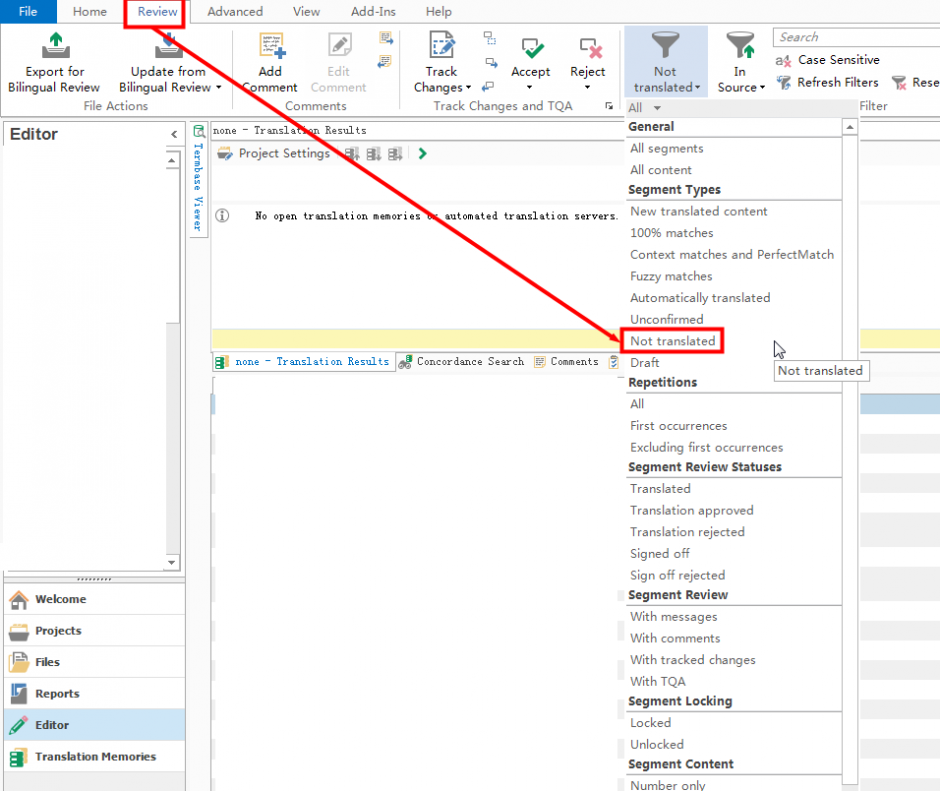Toggle the Case Sensitive filter option
Viewport: 940px width, 791px height.
click(x=828, y=60)
